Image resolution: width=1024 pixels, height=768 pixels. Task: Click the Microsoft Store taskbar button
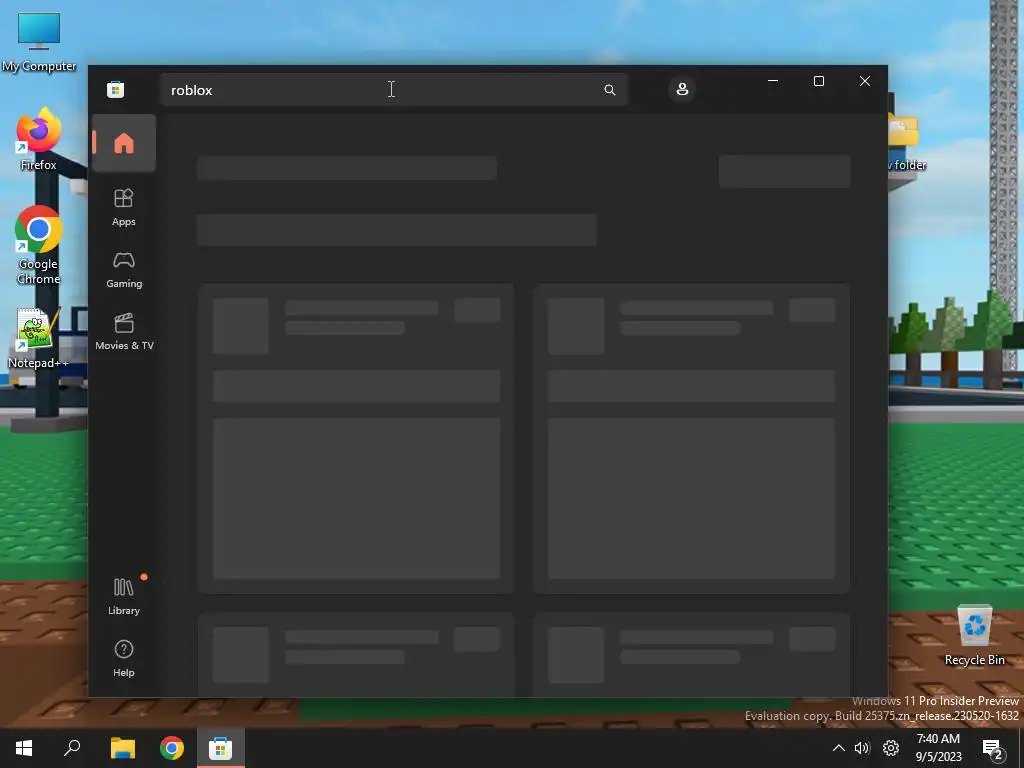[x=221, y=748]
